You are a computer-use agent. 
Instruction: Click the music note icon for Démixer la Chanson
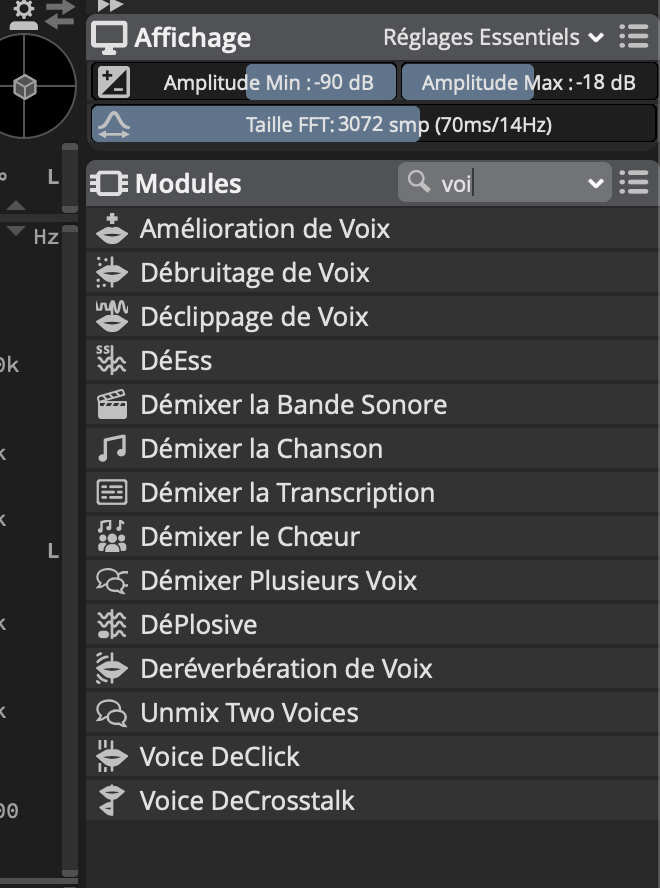tap(112, 449)
